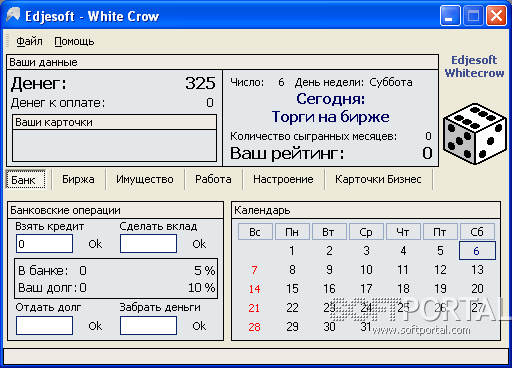
Task: Click the Сделать вклад input field
Action: click(148, 244)
